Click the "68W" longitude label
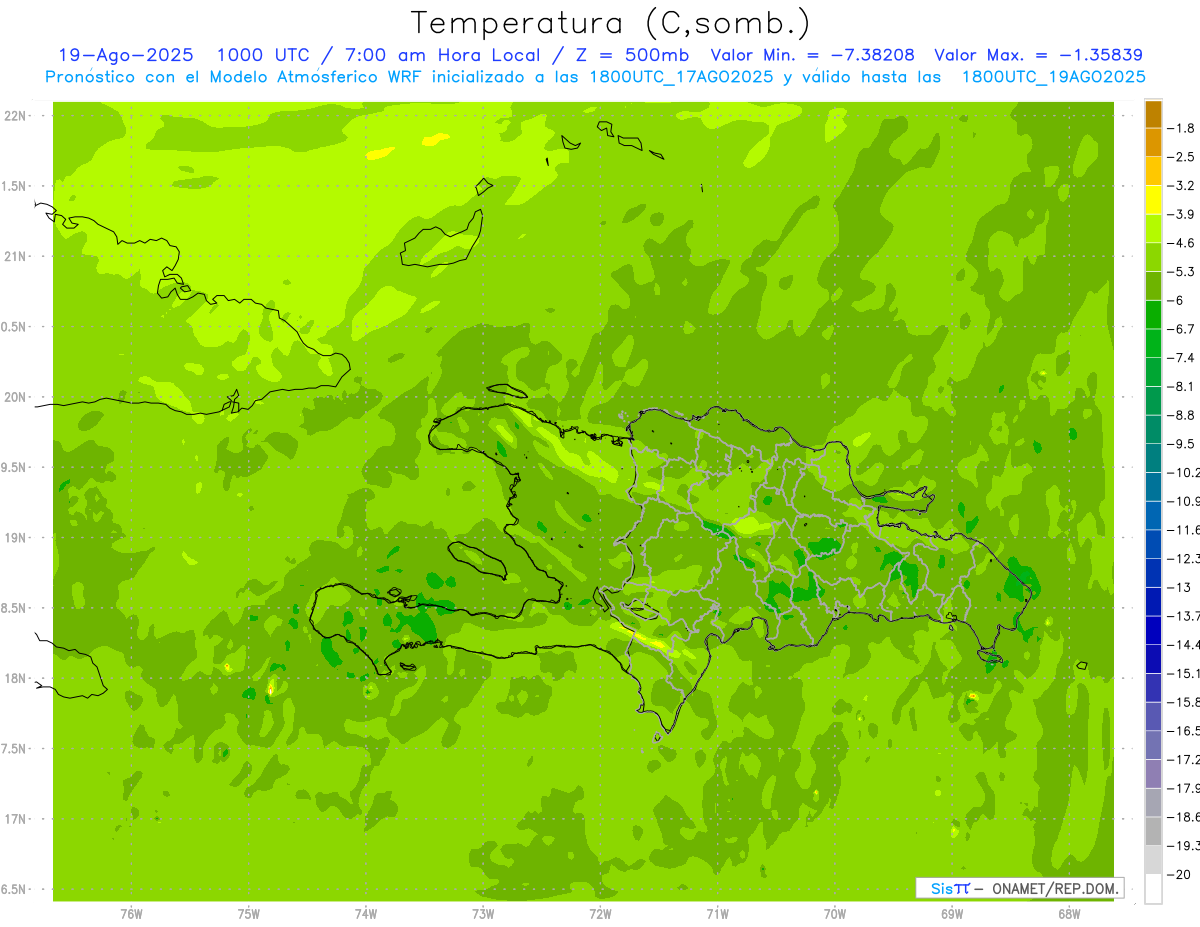 tap(1068, 913)
